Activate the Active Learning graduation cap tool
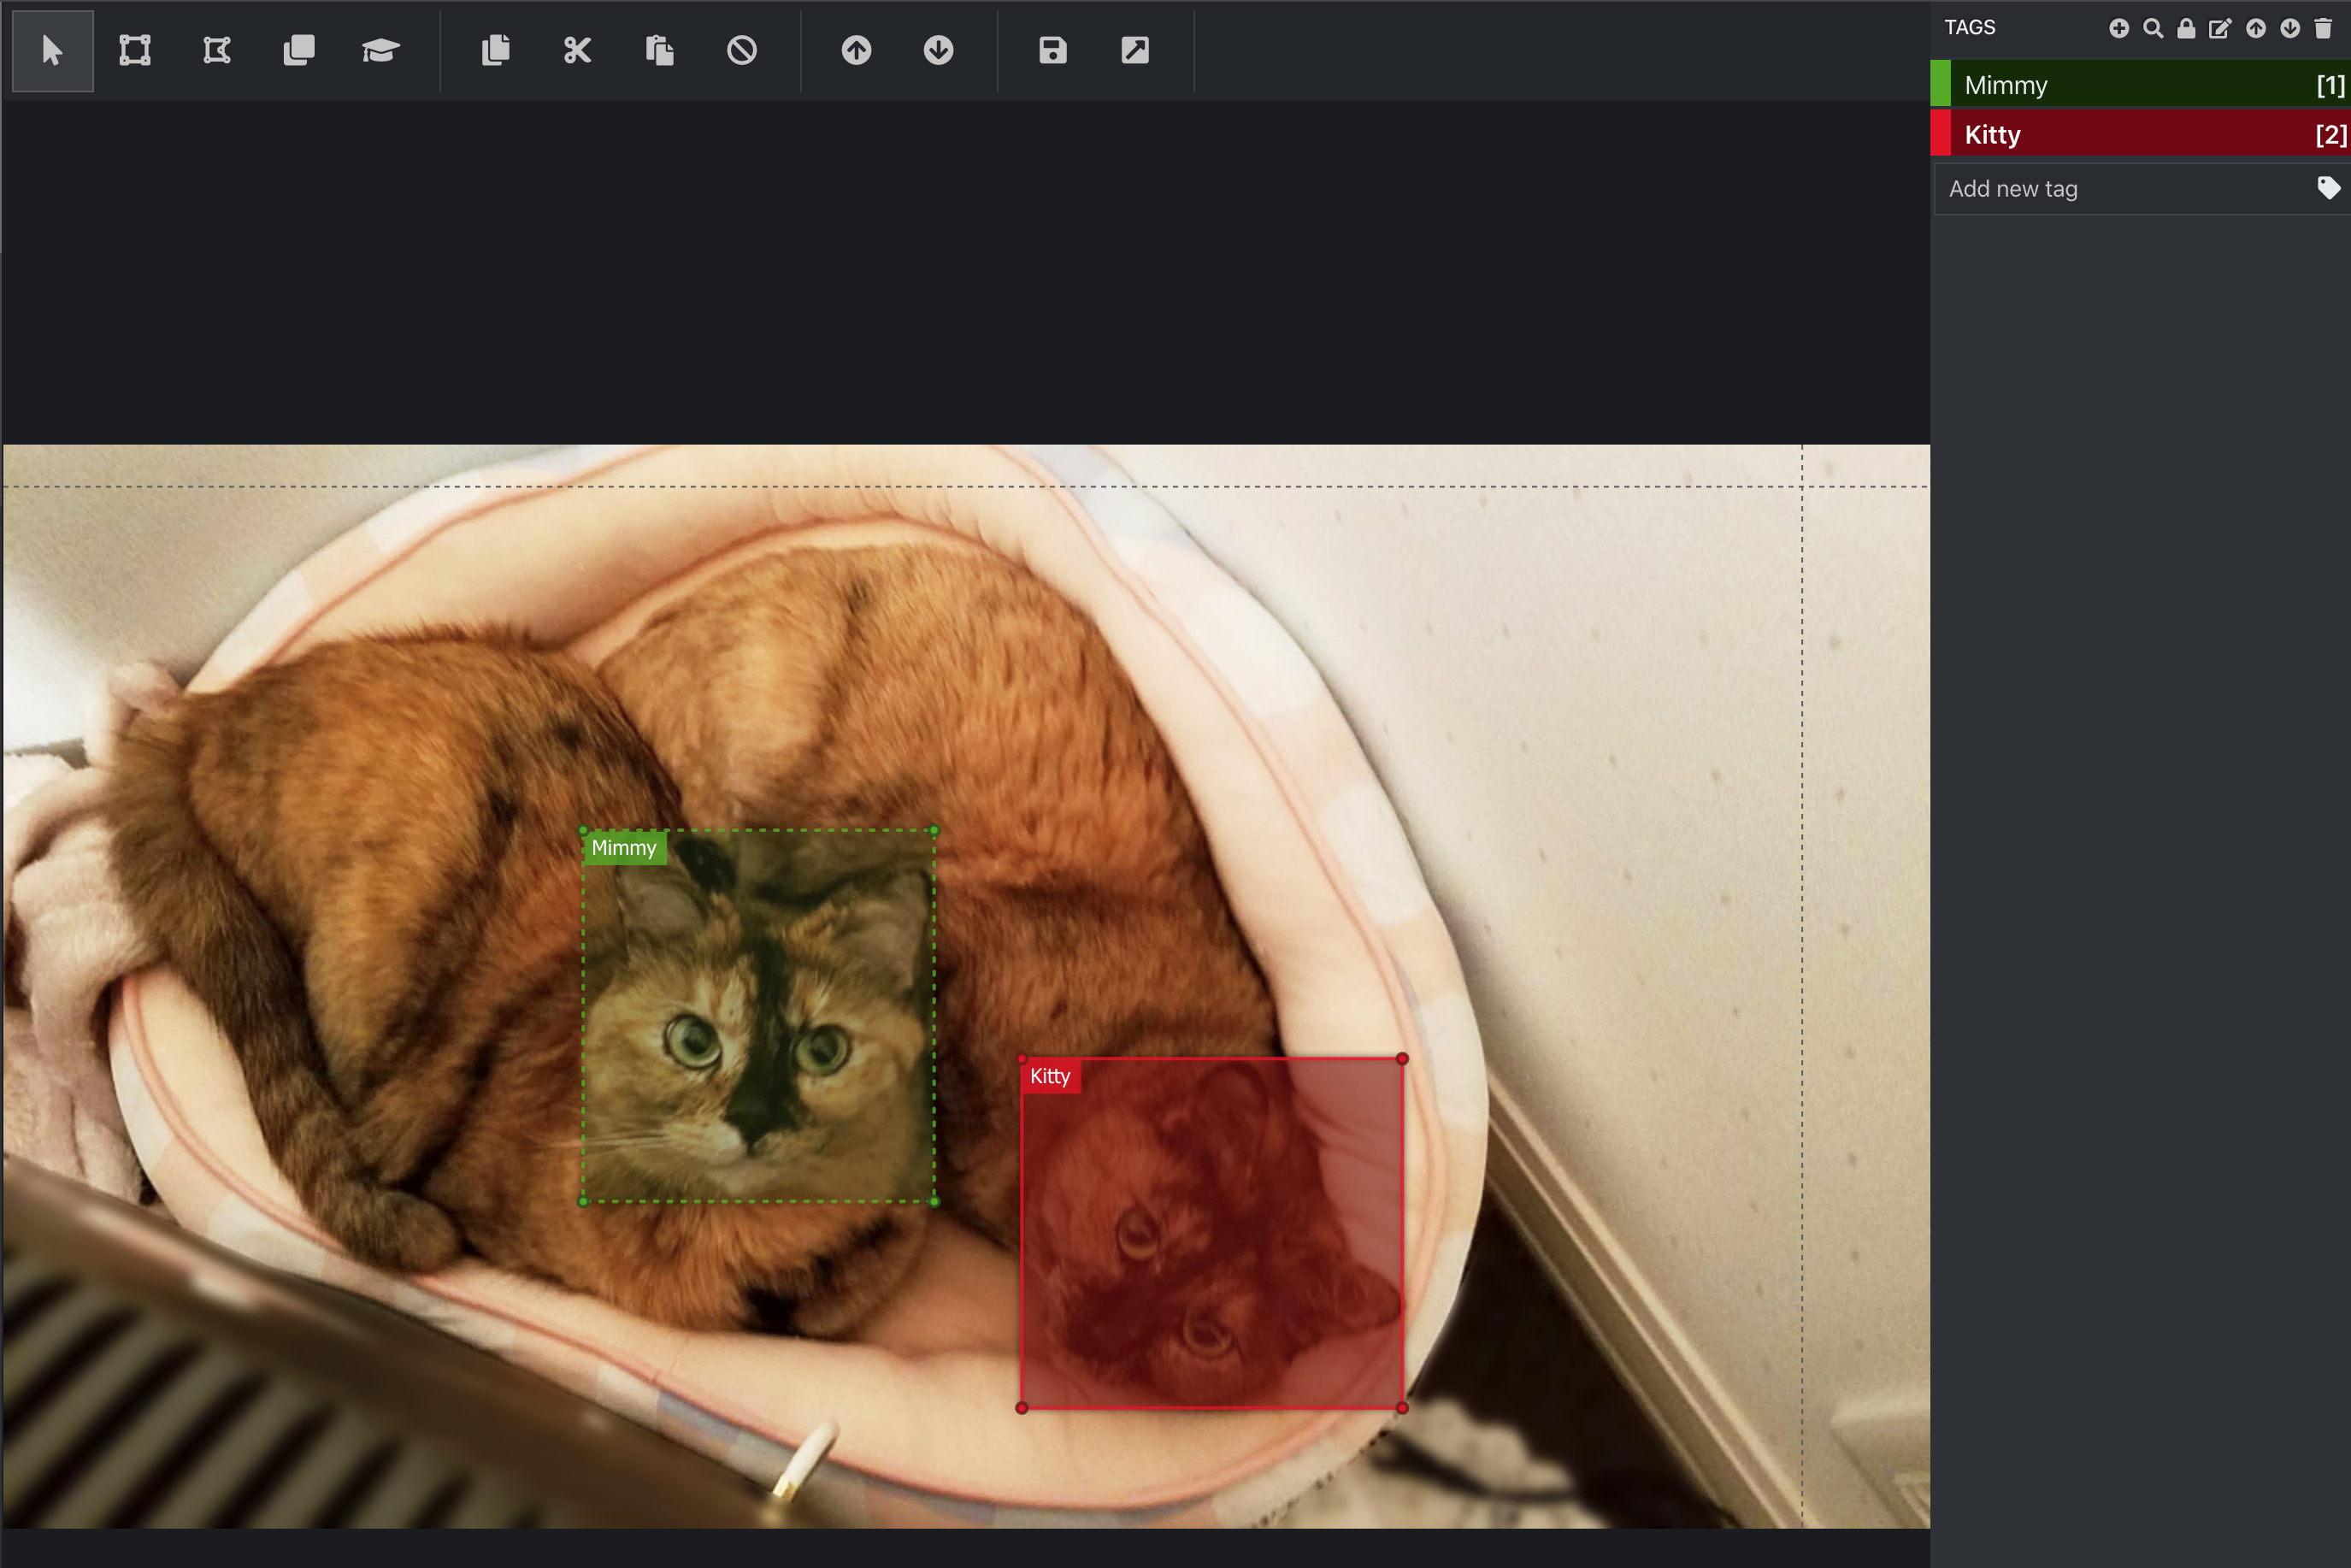This screenshot has height=1568, width=2351. pos(380,50)
